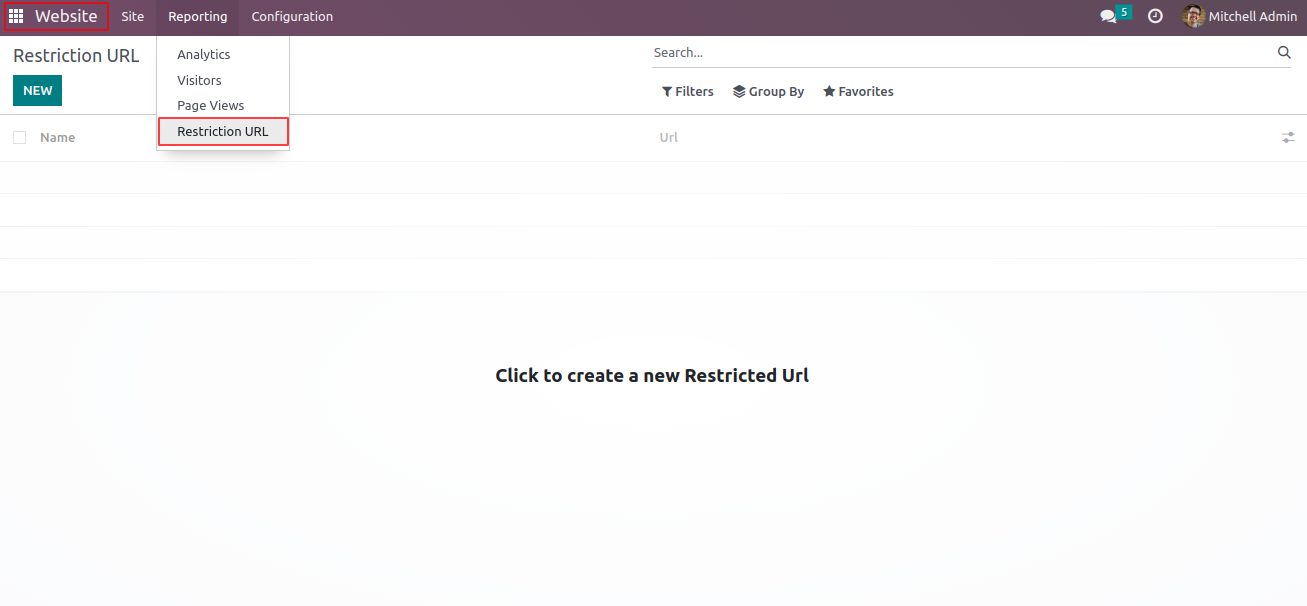Viewport: 1307px width, 606px height.
Task: Click the messages count badge 5
Action: pos(1125,12)
